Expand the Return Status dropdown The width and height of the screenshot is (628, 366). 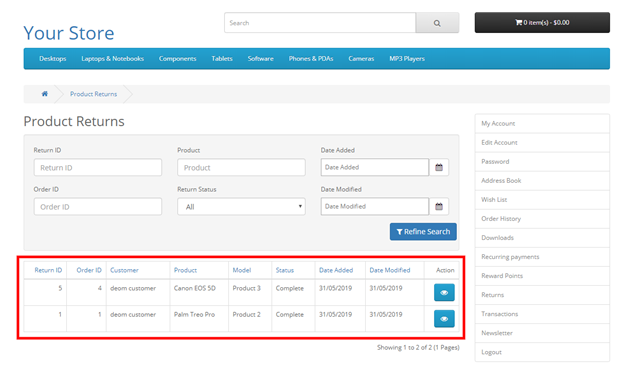(x=242, y=207)
